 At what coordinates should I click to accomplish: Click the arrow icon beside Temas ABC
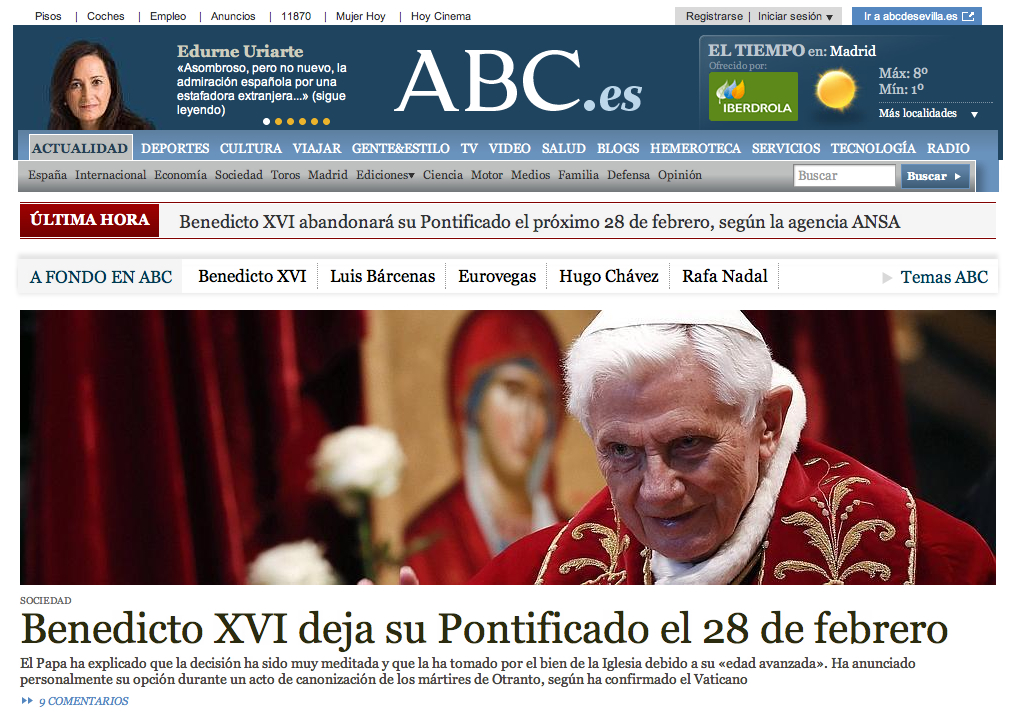pyautogui.click(x=887, y=277)
